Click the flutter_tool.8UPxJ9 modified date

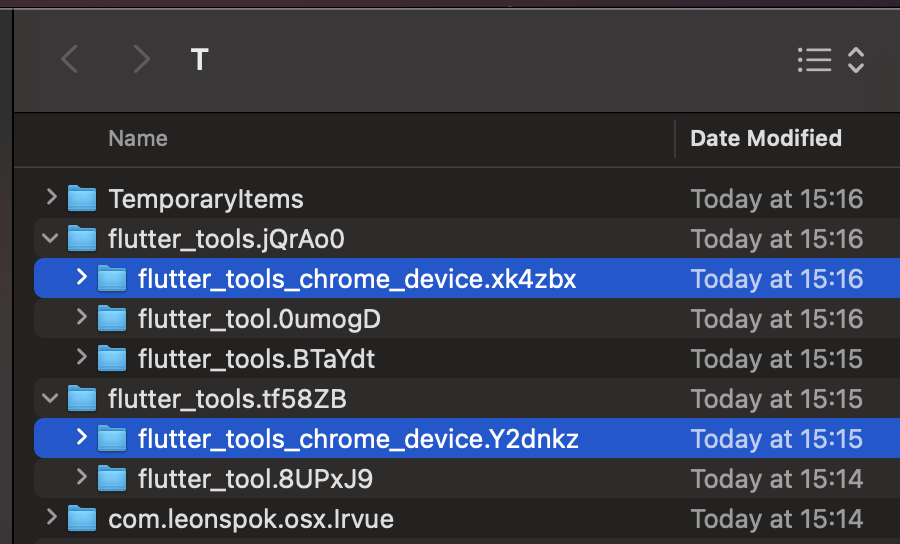pos(777,479)
